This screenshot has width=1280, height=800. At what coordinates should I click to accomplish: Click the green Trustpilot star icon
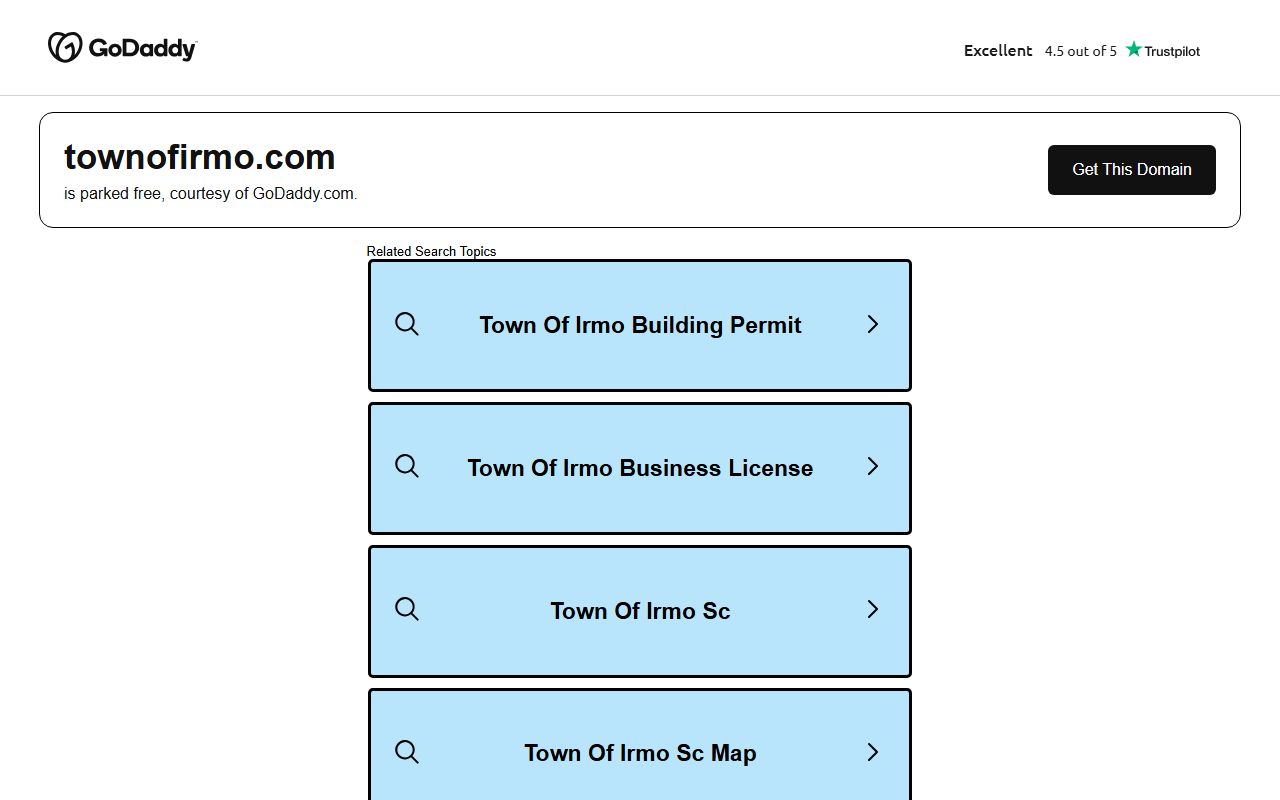click(x=1133, y=49)
